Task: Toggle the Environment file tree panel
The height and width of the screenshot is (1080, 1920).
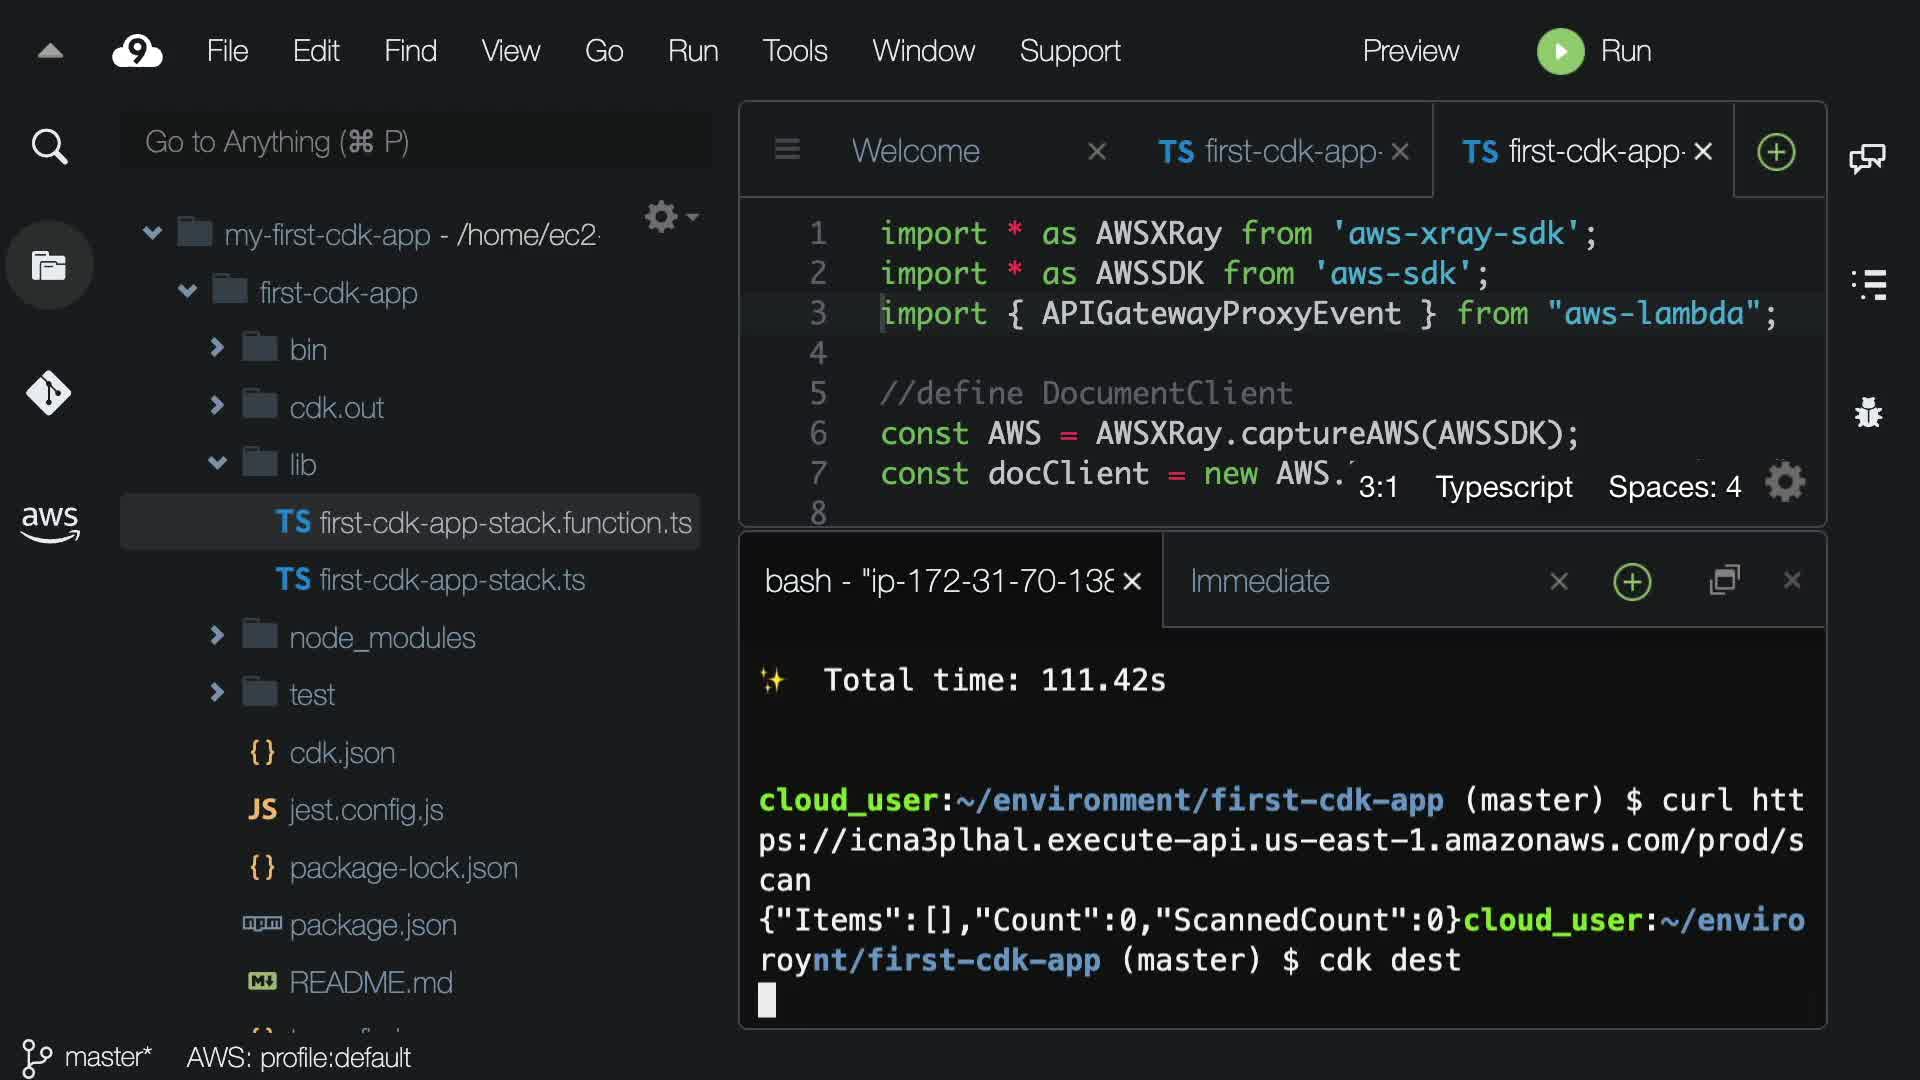Action: click(x=49, y=265)
